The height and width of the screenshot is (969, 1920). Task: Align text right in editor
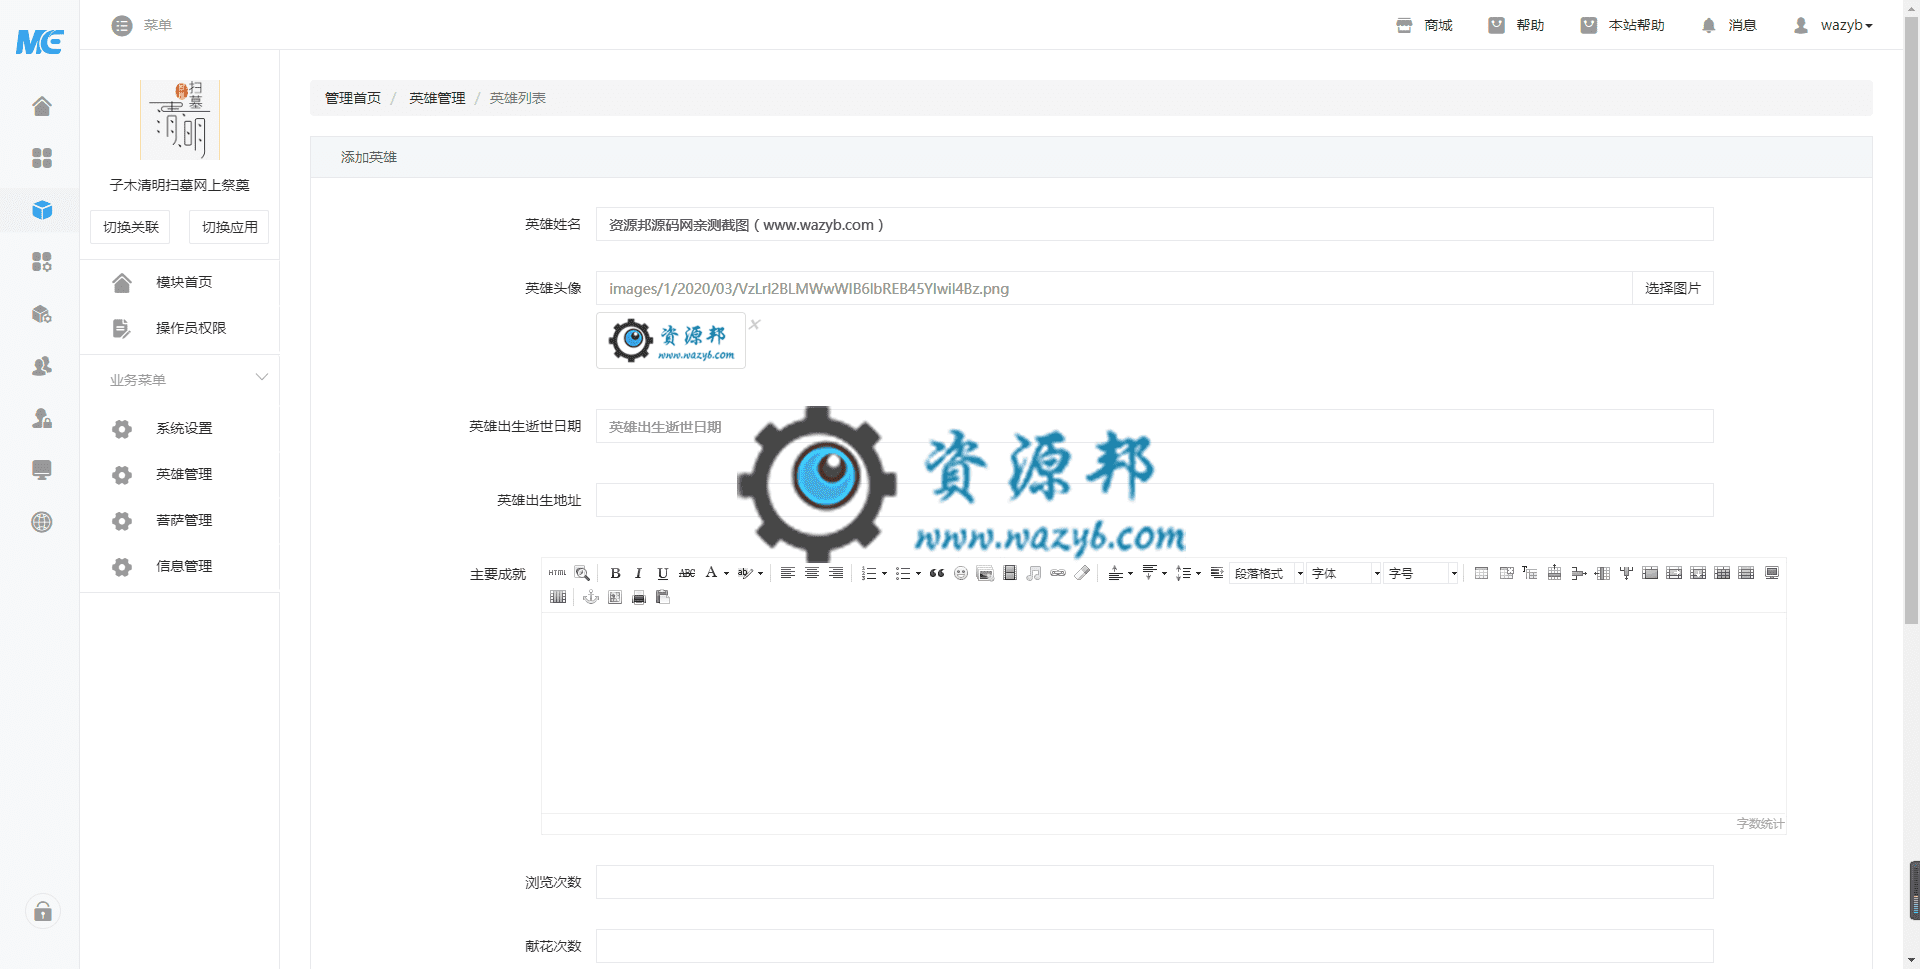(x=836, y=573)
